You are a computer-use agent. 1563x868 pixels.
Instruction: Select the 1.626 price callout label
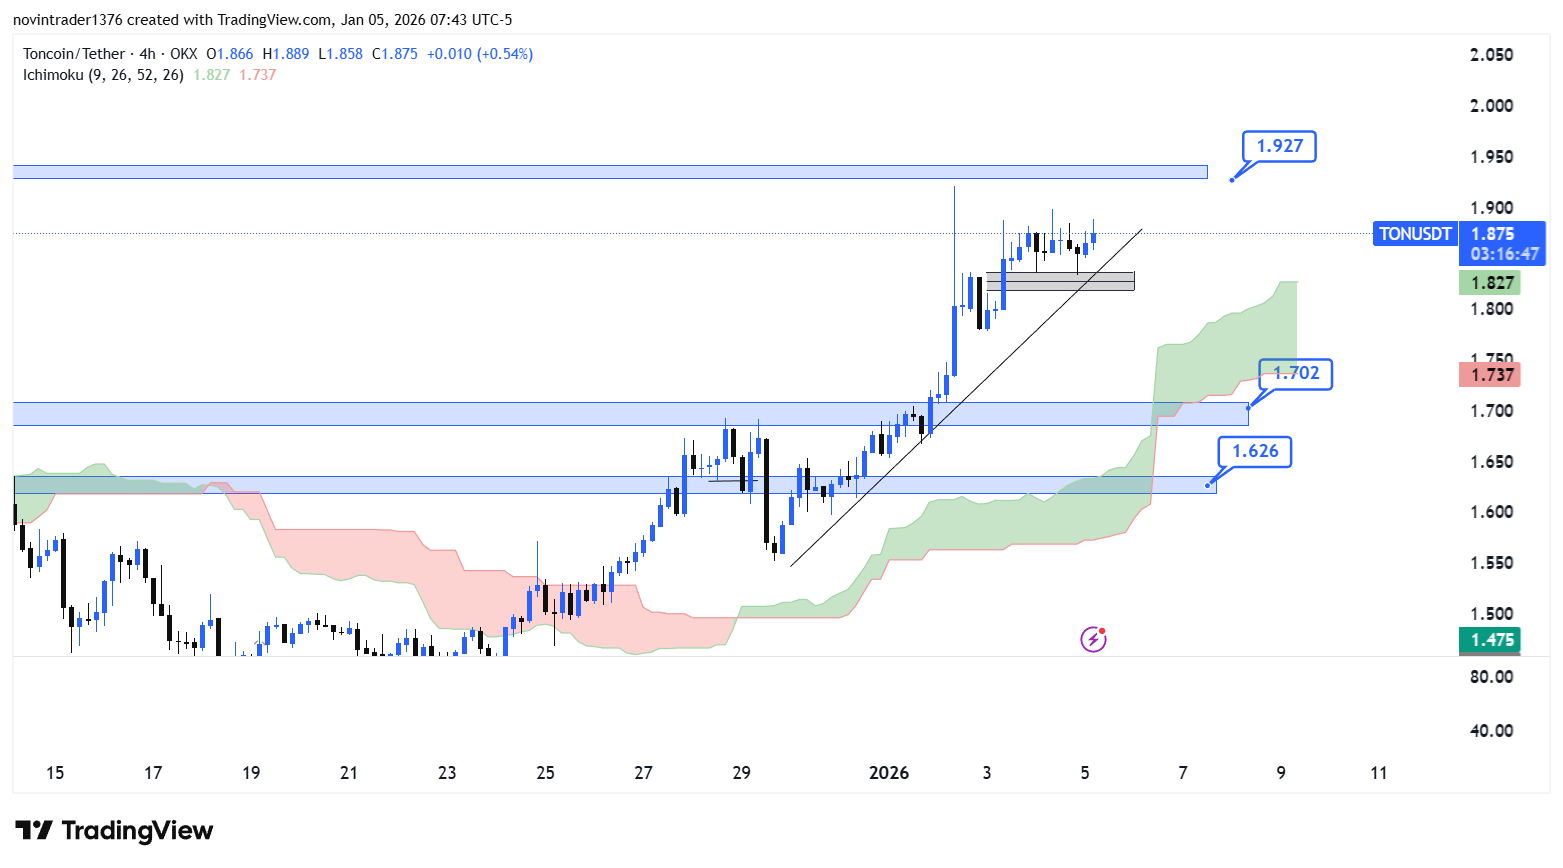click(1255, 451)
